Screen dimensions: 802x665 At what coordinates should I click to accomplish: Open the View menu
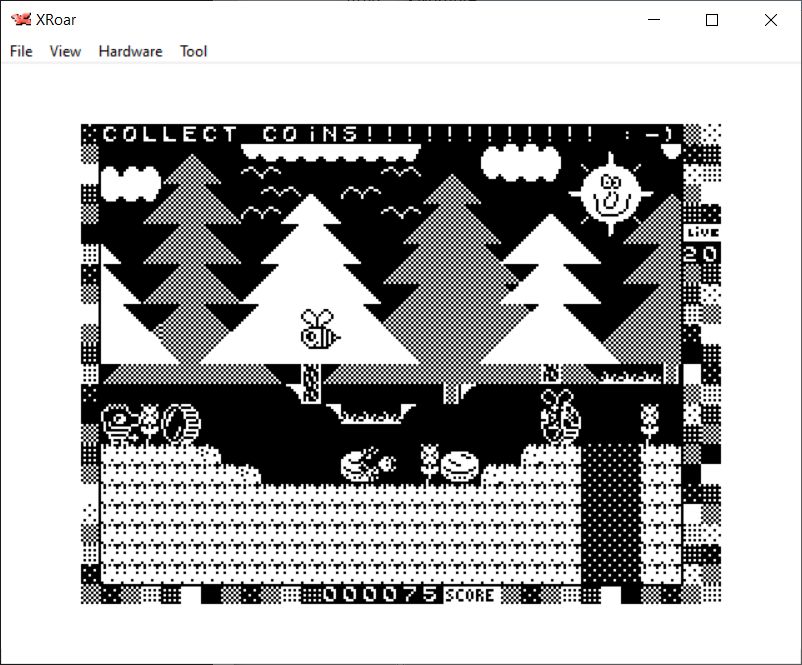coord(65,51)
